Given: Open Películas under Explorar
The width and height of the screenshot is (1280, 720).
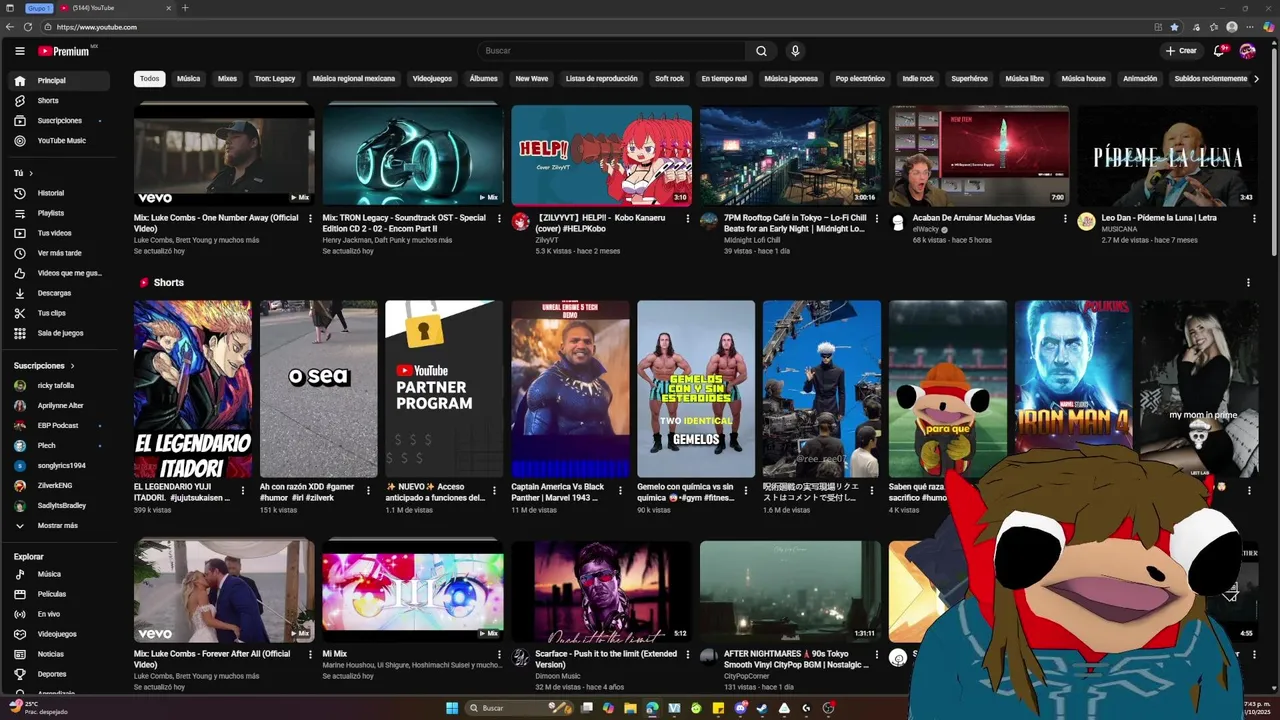Looking at the screenshot, I should [60, 594].
